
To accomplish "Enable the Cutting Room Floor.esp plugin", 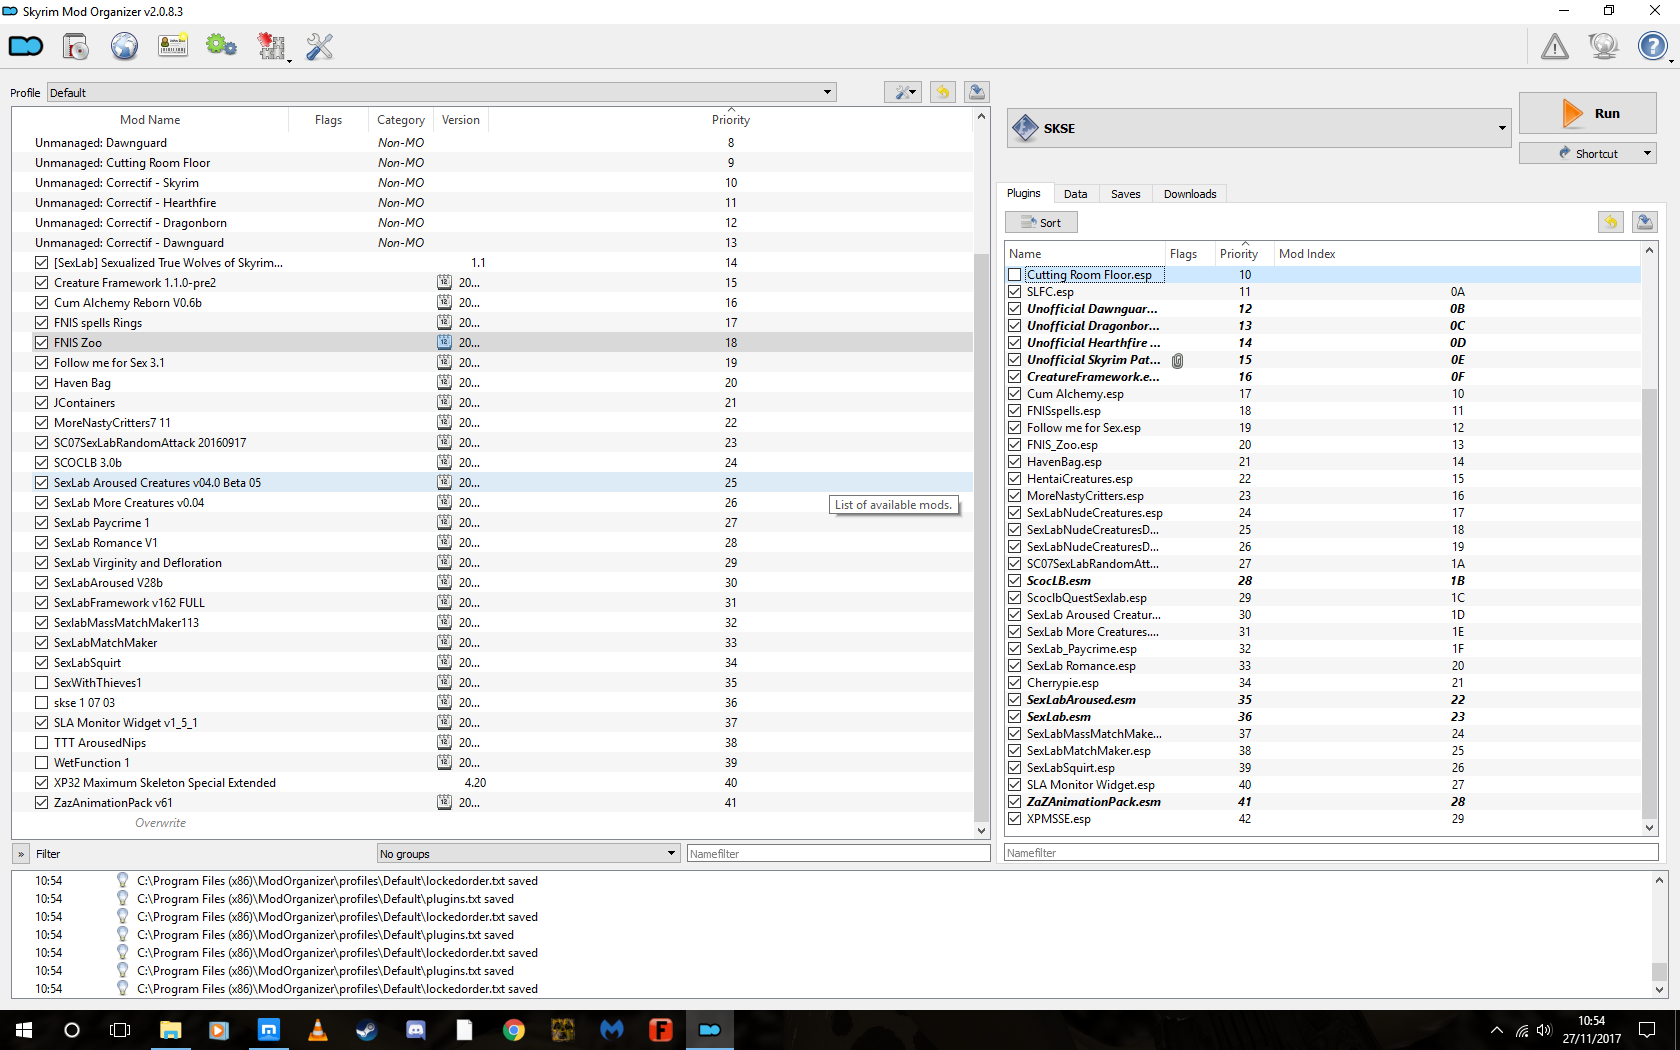I will point(1015,274).
